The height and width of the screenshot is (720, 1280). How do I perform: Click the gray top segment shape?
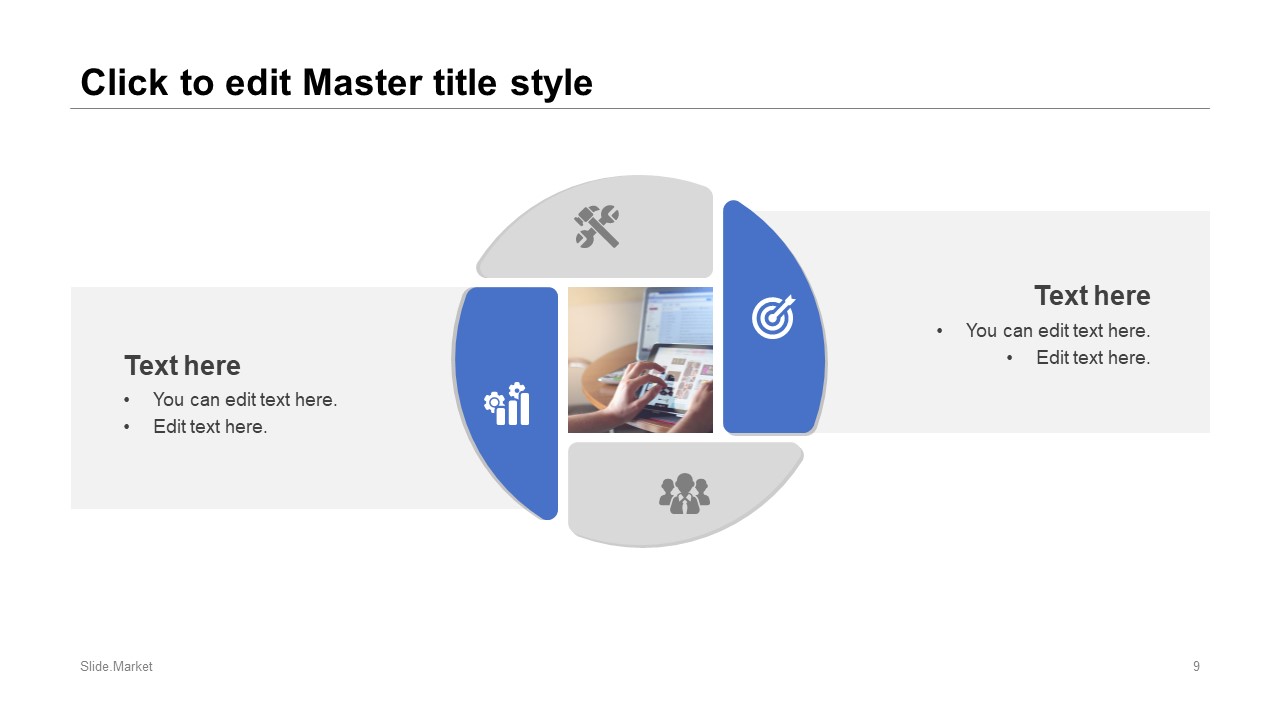(x=596, y=227)
